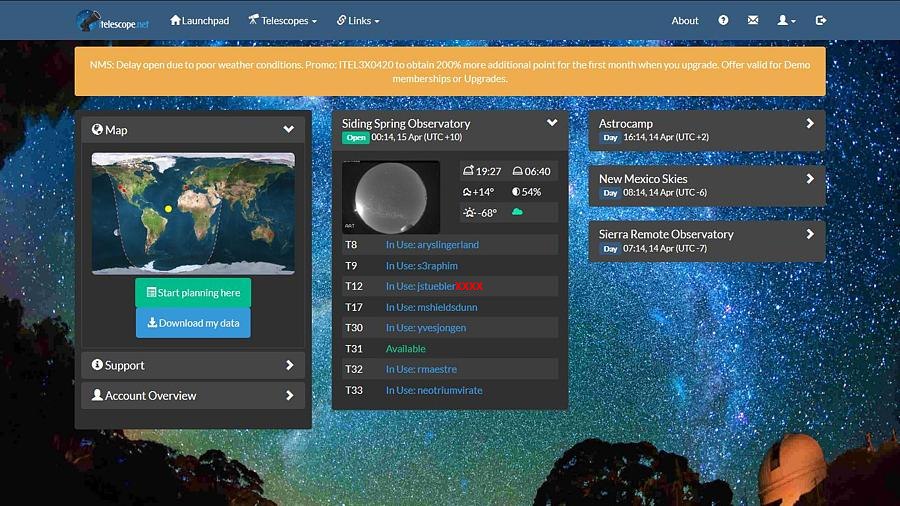Expand the Support panel
This screenshot has height=506, width=900.
pyautogui.click(x=289, y=365)
